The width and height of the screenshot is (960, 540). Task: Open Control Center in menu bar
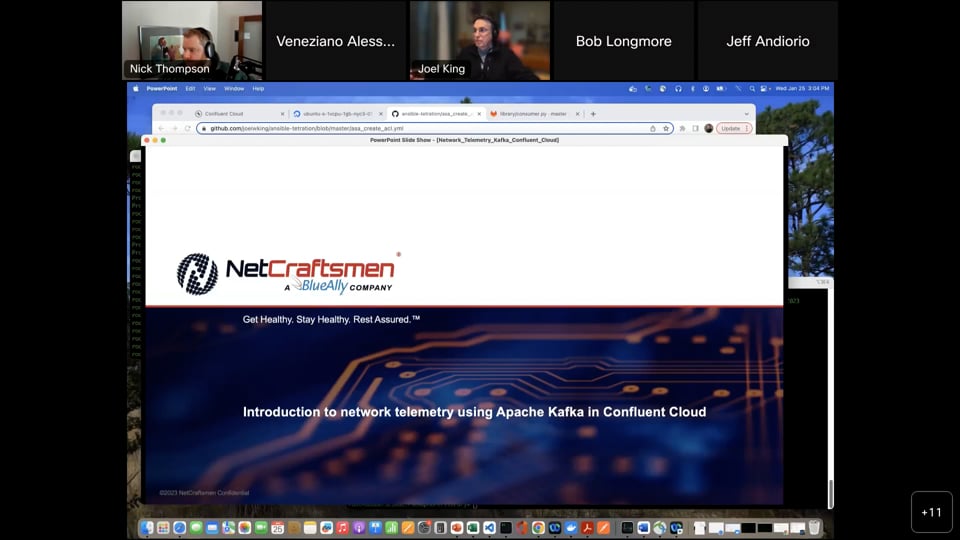tap(763, 89)
